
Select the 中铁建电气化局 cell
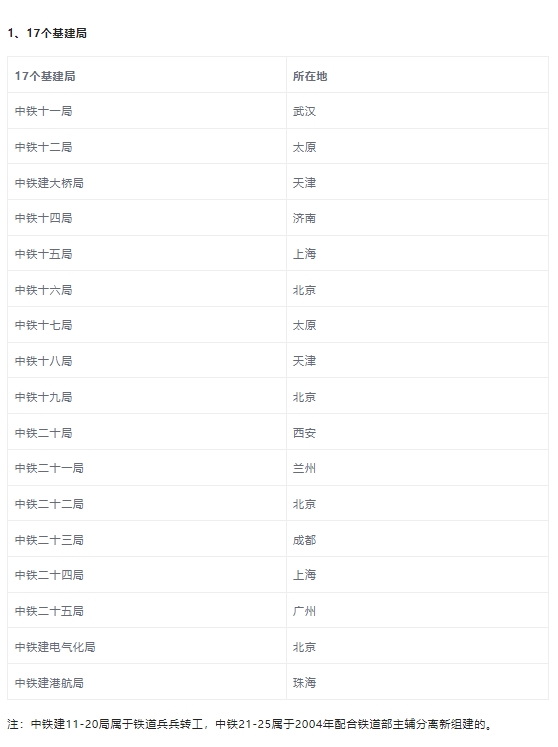147,646
